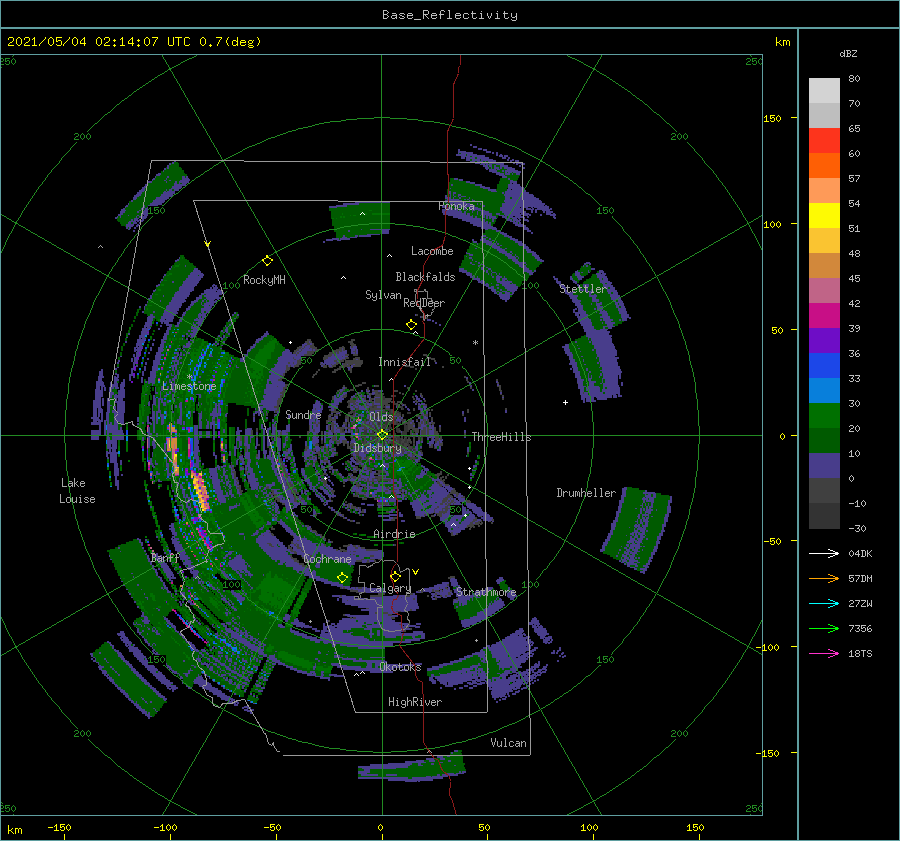Click the Airdrie city label
This screenshot has width=900, height=841.
pos(394,534)
